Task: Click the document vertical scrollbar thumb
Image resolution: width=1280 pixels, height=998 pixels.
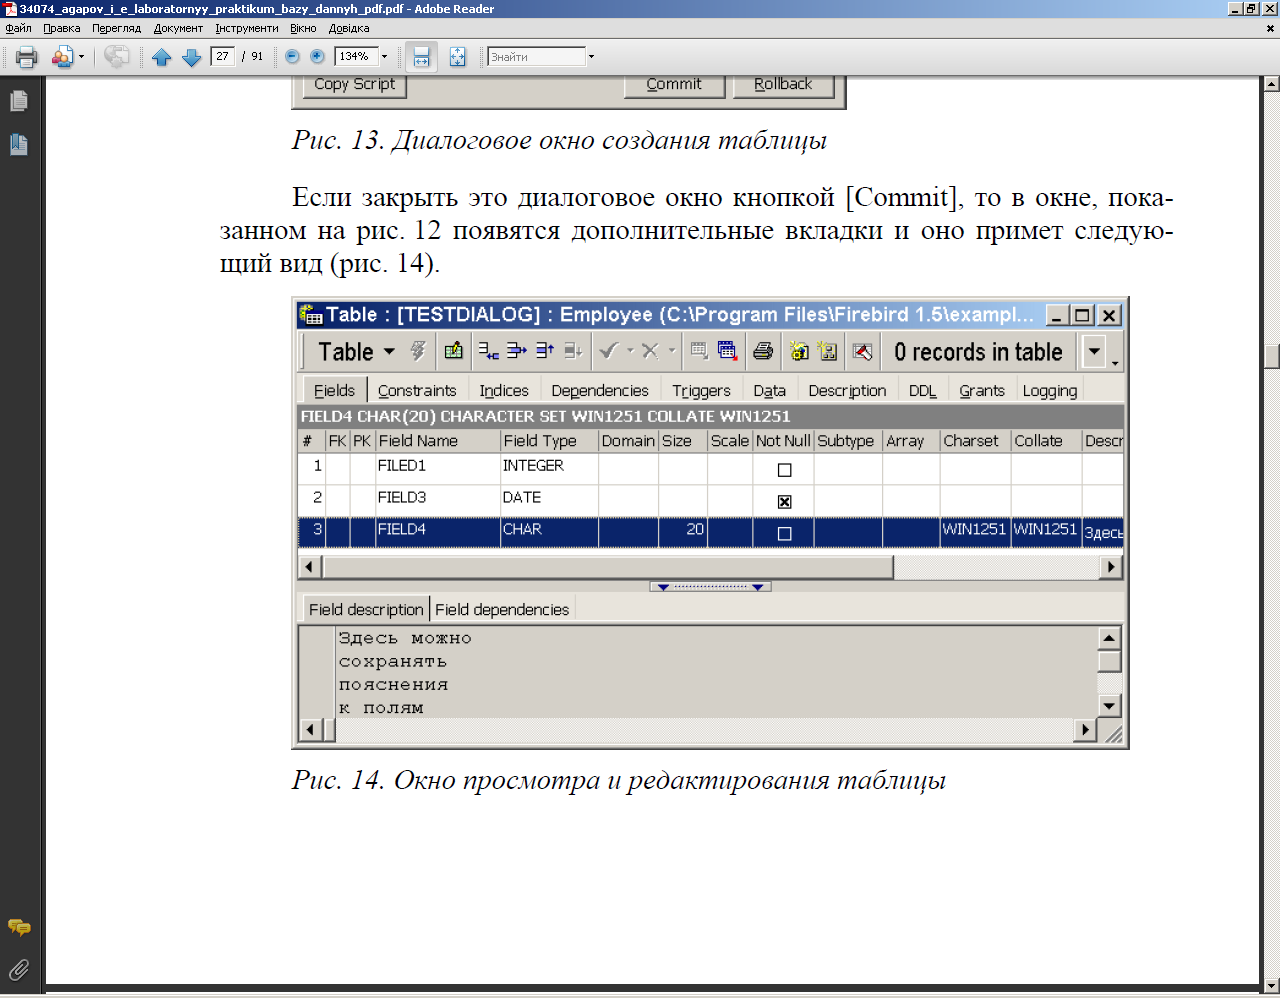Action: tap(1271, 357)
